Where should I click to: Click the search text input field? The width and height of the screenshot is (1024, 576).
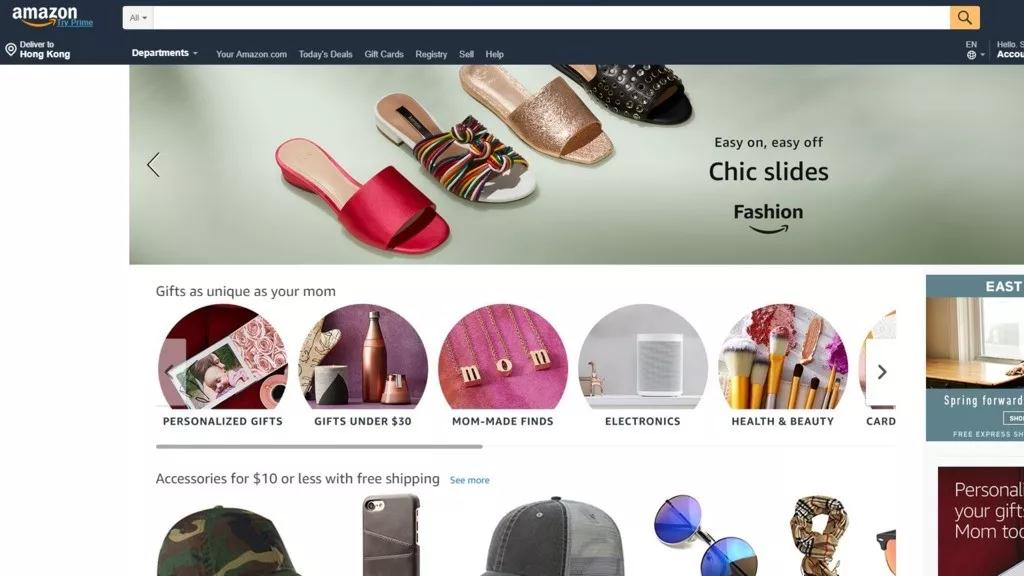point(552,18)
